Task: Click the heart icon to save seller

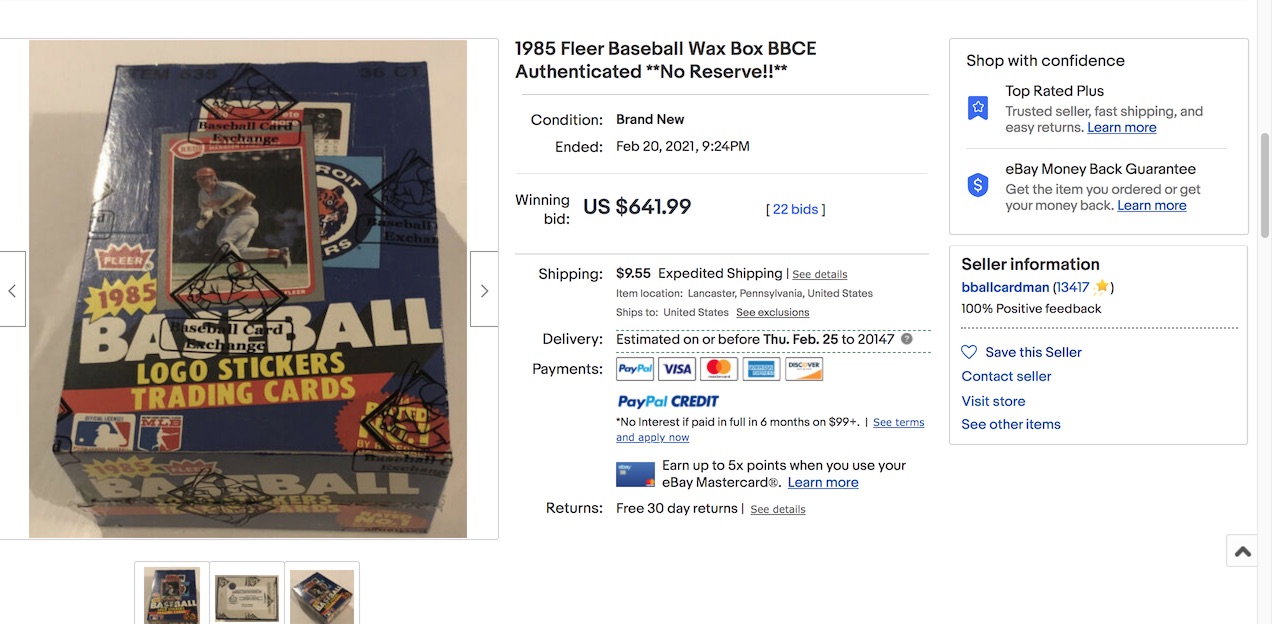Action: (x=969, y=352)
